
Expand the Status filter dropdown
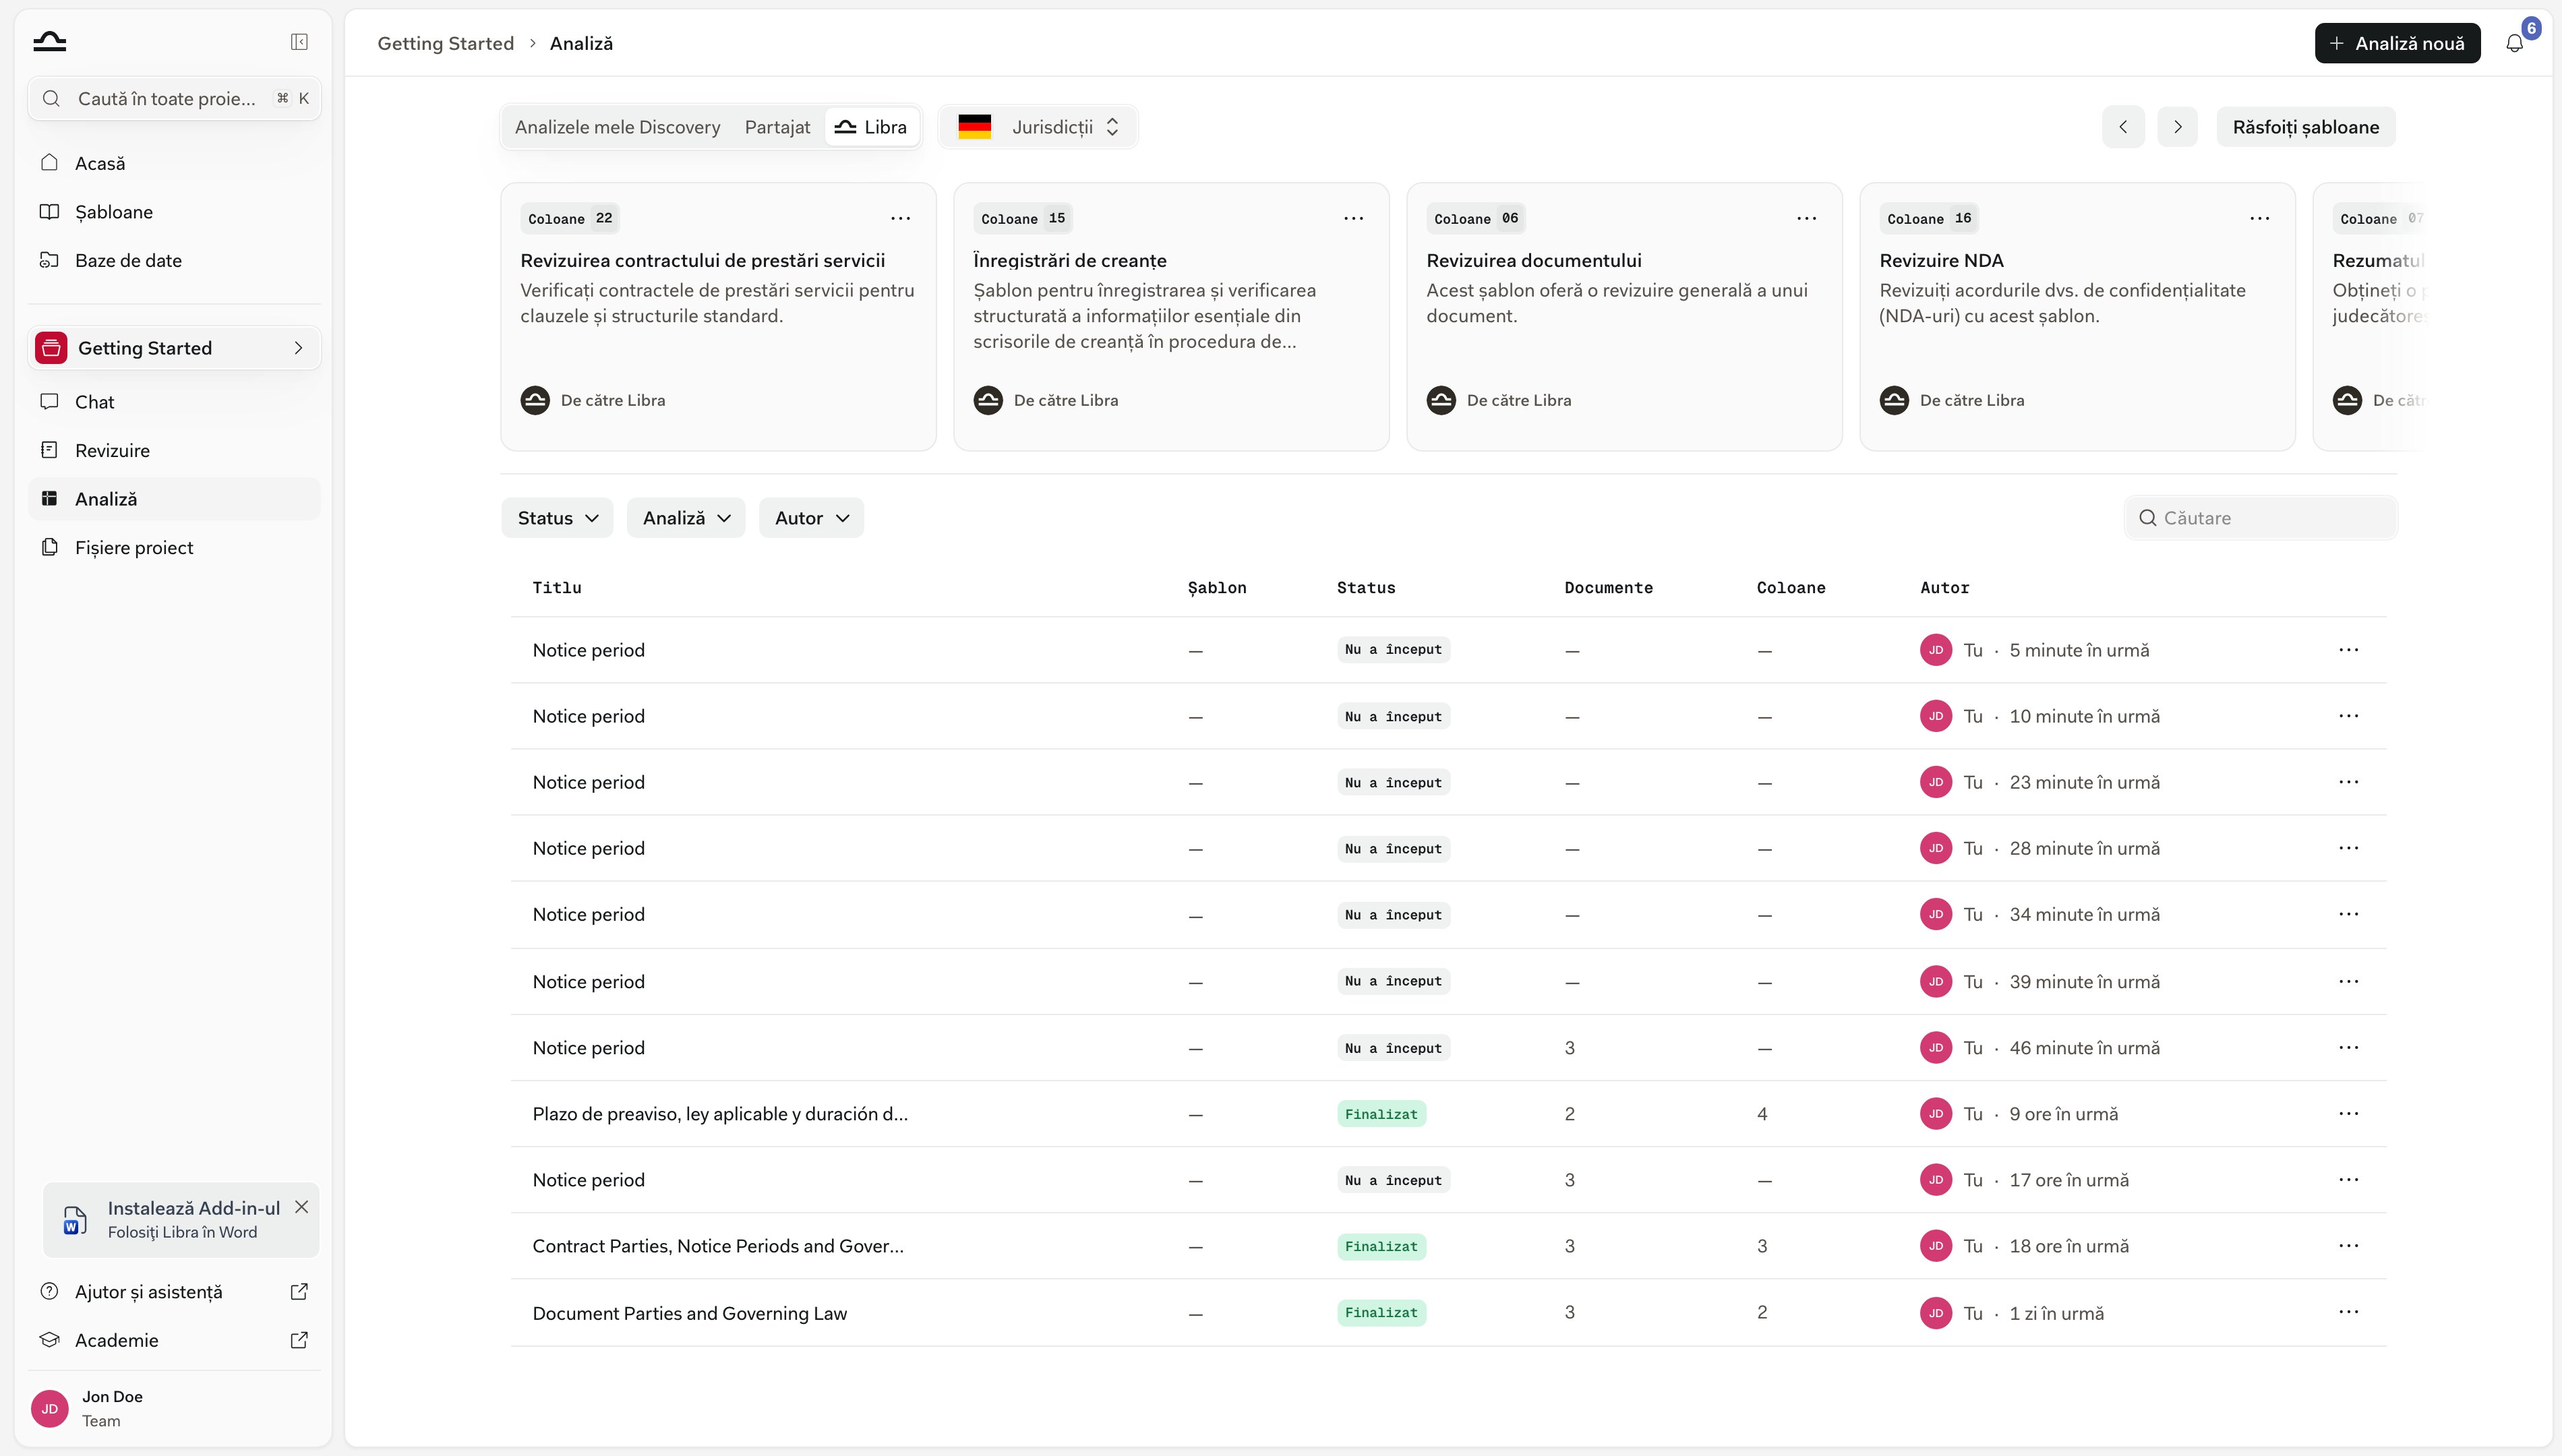coord(557,518)
